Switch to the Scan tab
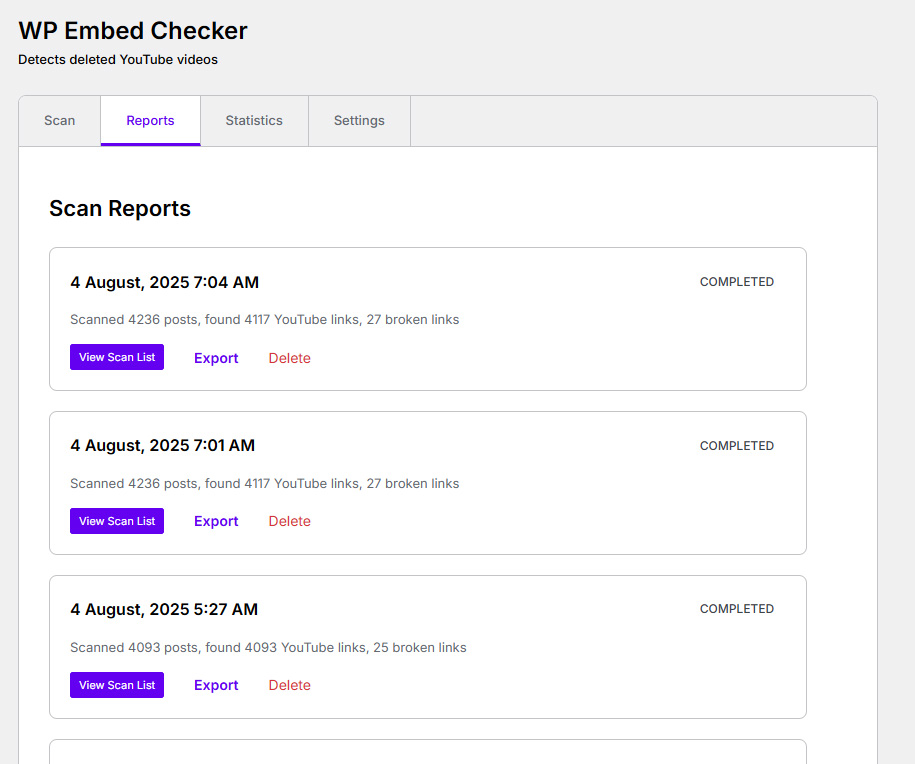Image resolution: width=915 pixels, height=764 pixels. coord(60,121)
